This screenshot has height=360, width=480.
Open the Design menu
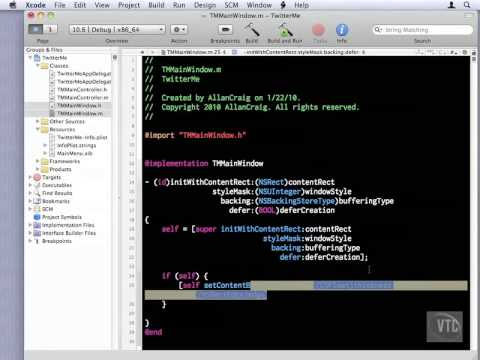coord(205,5)
